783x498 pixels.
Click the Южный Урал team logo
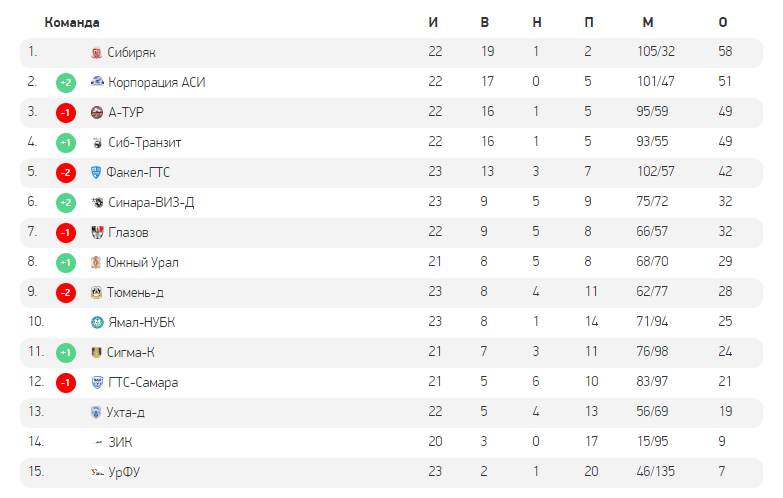pos(96,263)
